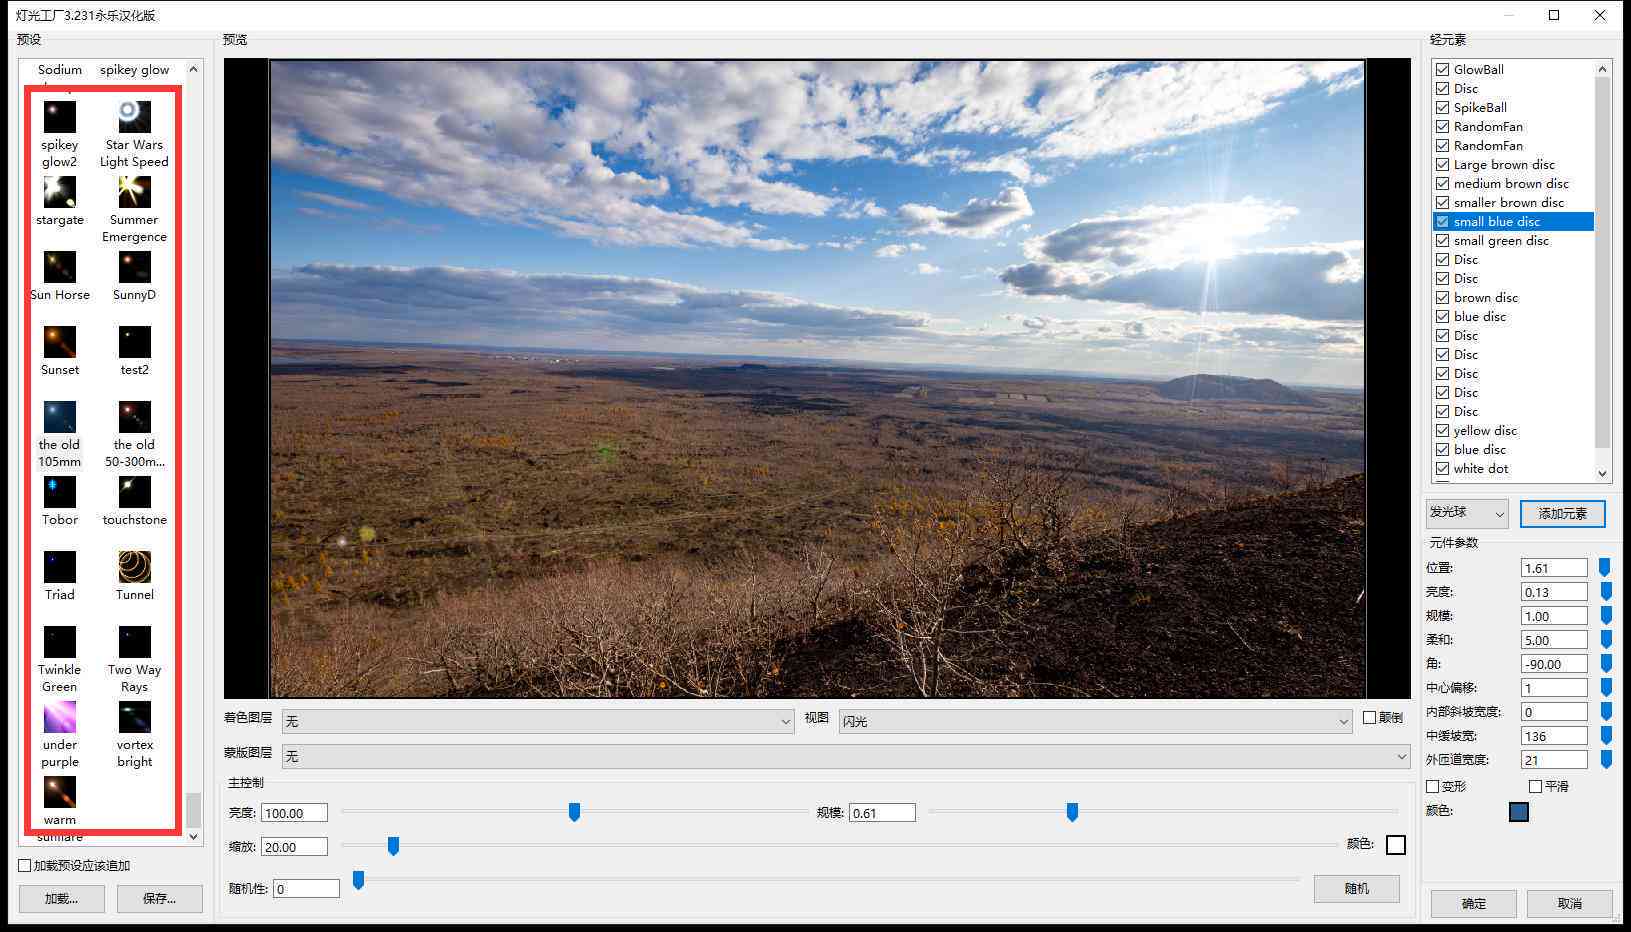Select the first RandomFan list entry
The image size is (1631, 932).
(1488, 126)
